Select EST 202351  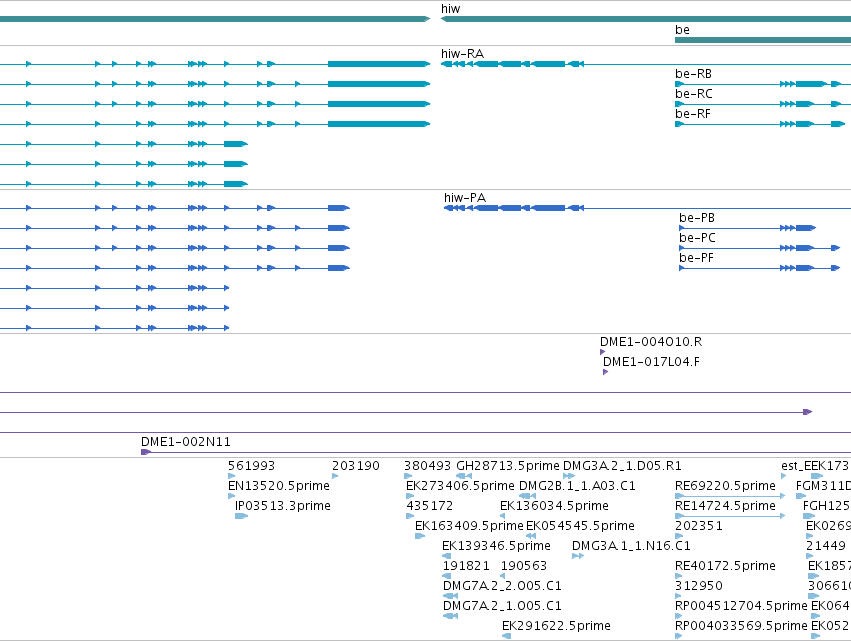698,526
